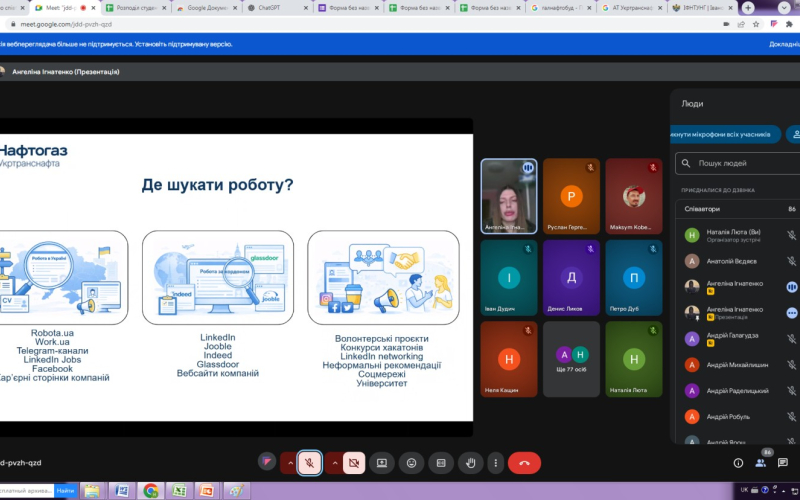This screenshot has height=500, width=800.
Task: Open the 'Докладніше' link in the blue banner
Action: [784, 44]
